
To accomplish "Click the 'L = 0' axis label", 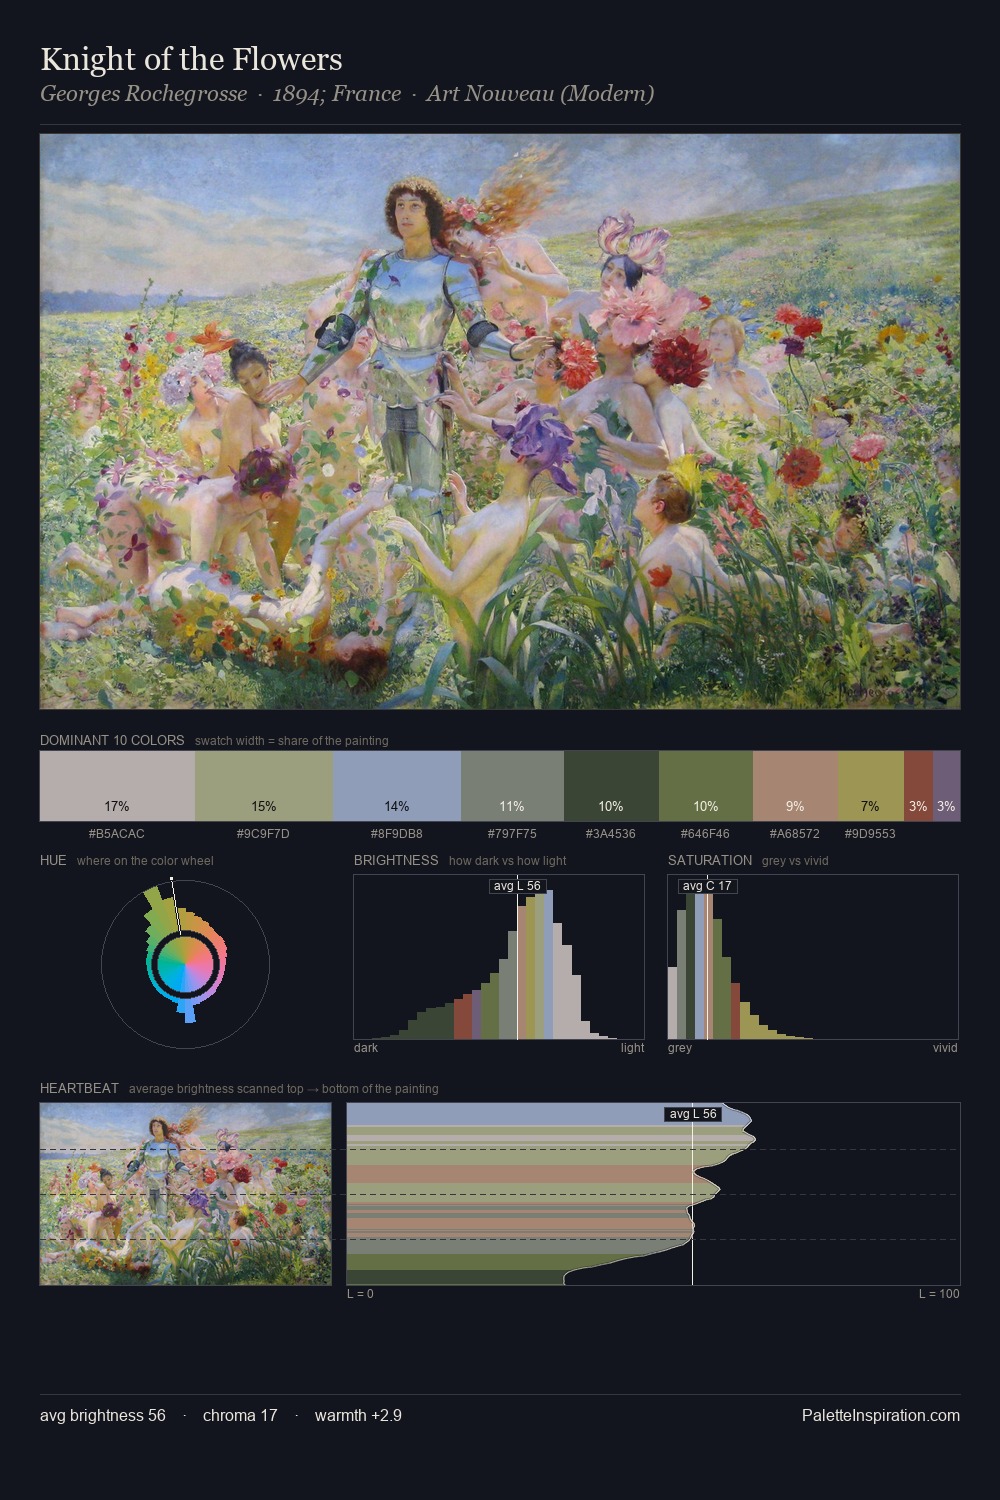I will [x=360, y=1294].
